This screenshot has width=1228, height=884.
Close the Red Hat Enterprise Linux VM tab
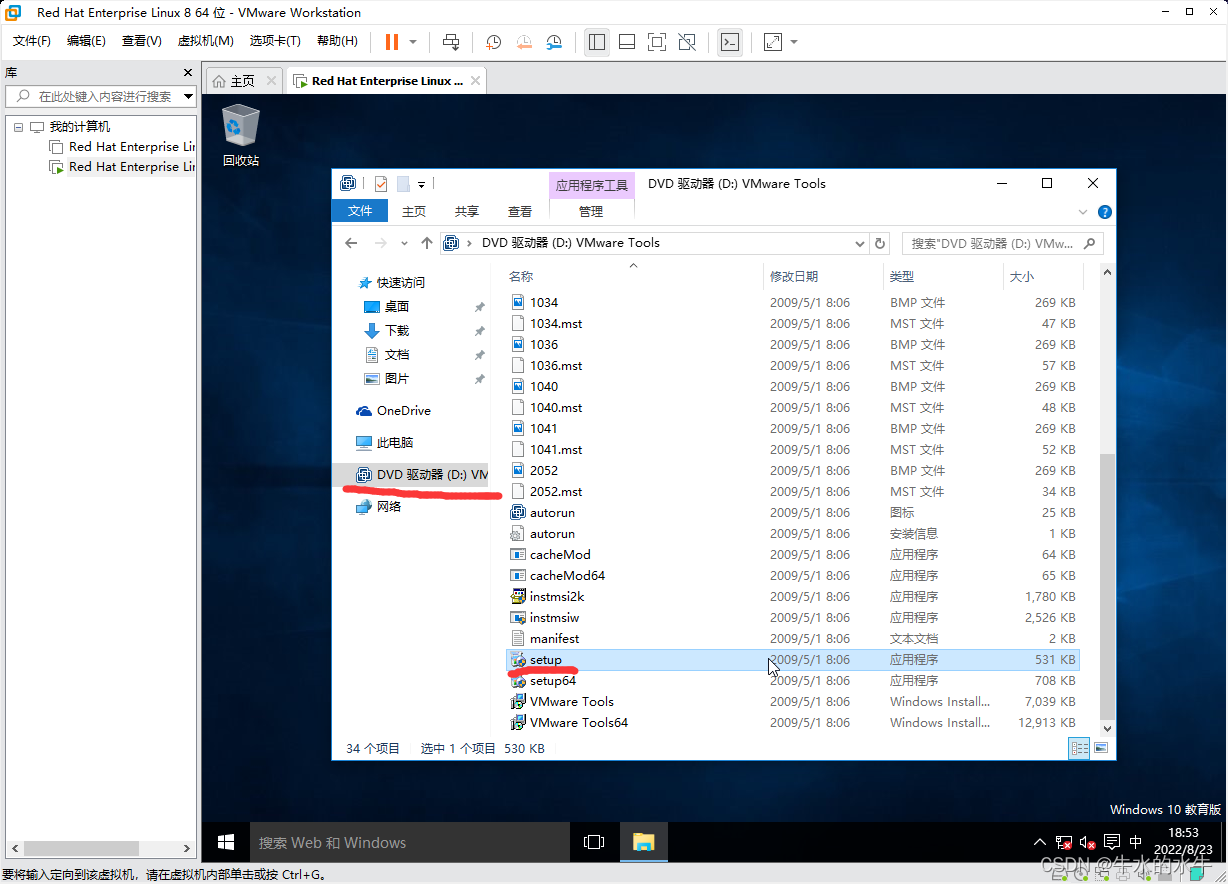pos(475,81)
